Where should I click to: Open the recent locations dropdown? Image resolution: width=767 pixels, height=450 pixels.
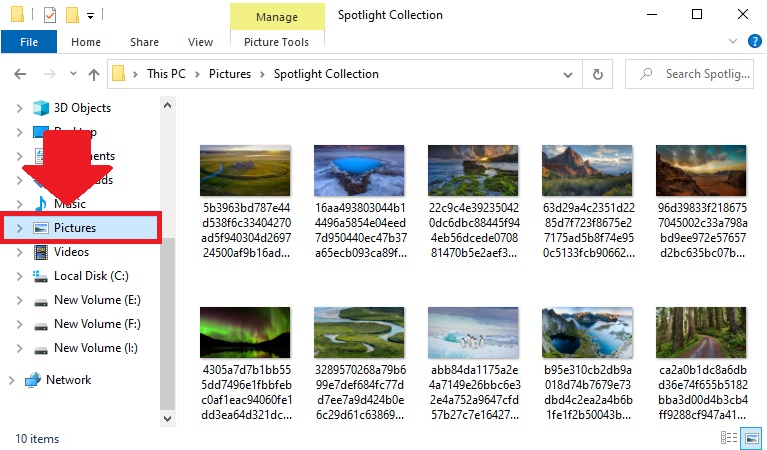coord(73,74)
